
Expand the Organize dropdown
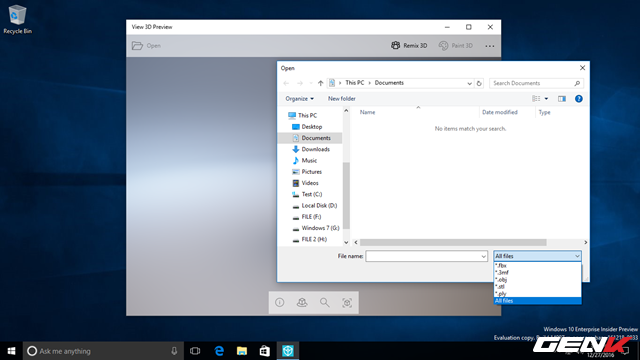tap(300, 99)
